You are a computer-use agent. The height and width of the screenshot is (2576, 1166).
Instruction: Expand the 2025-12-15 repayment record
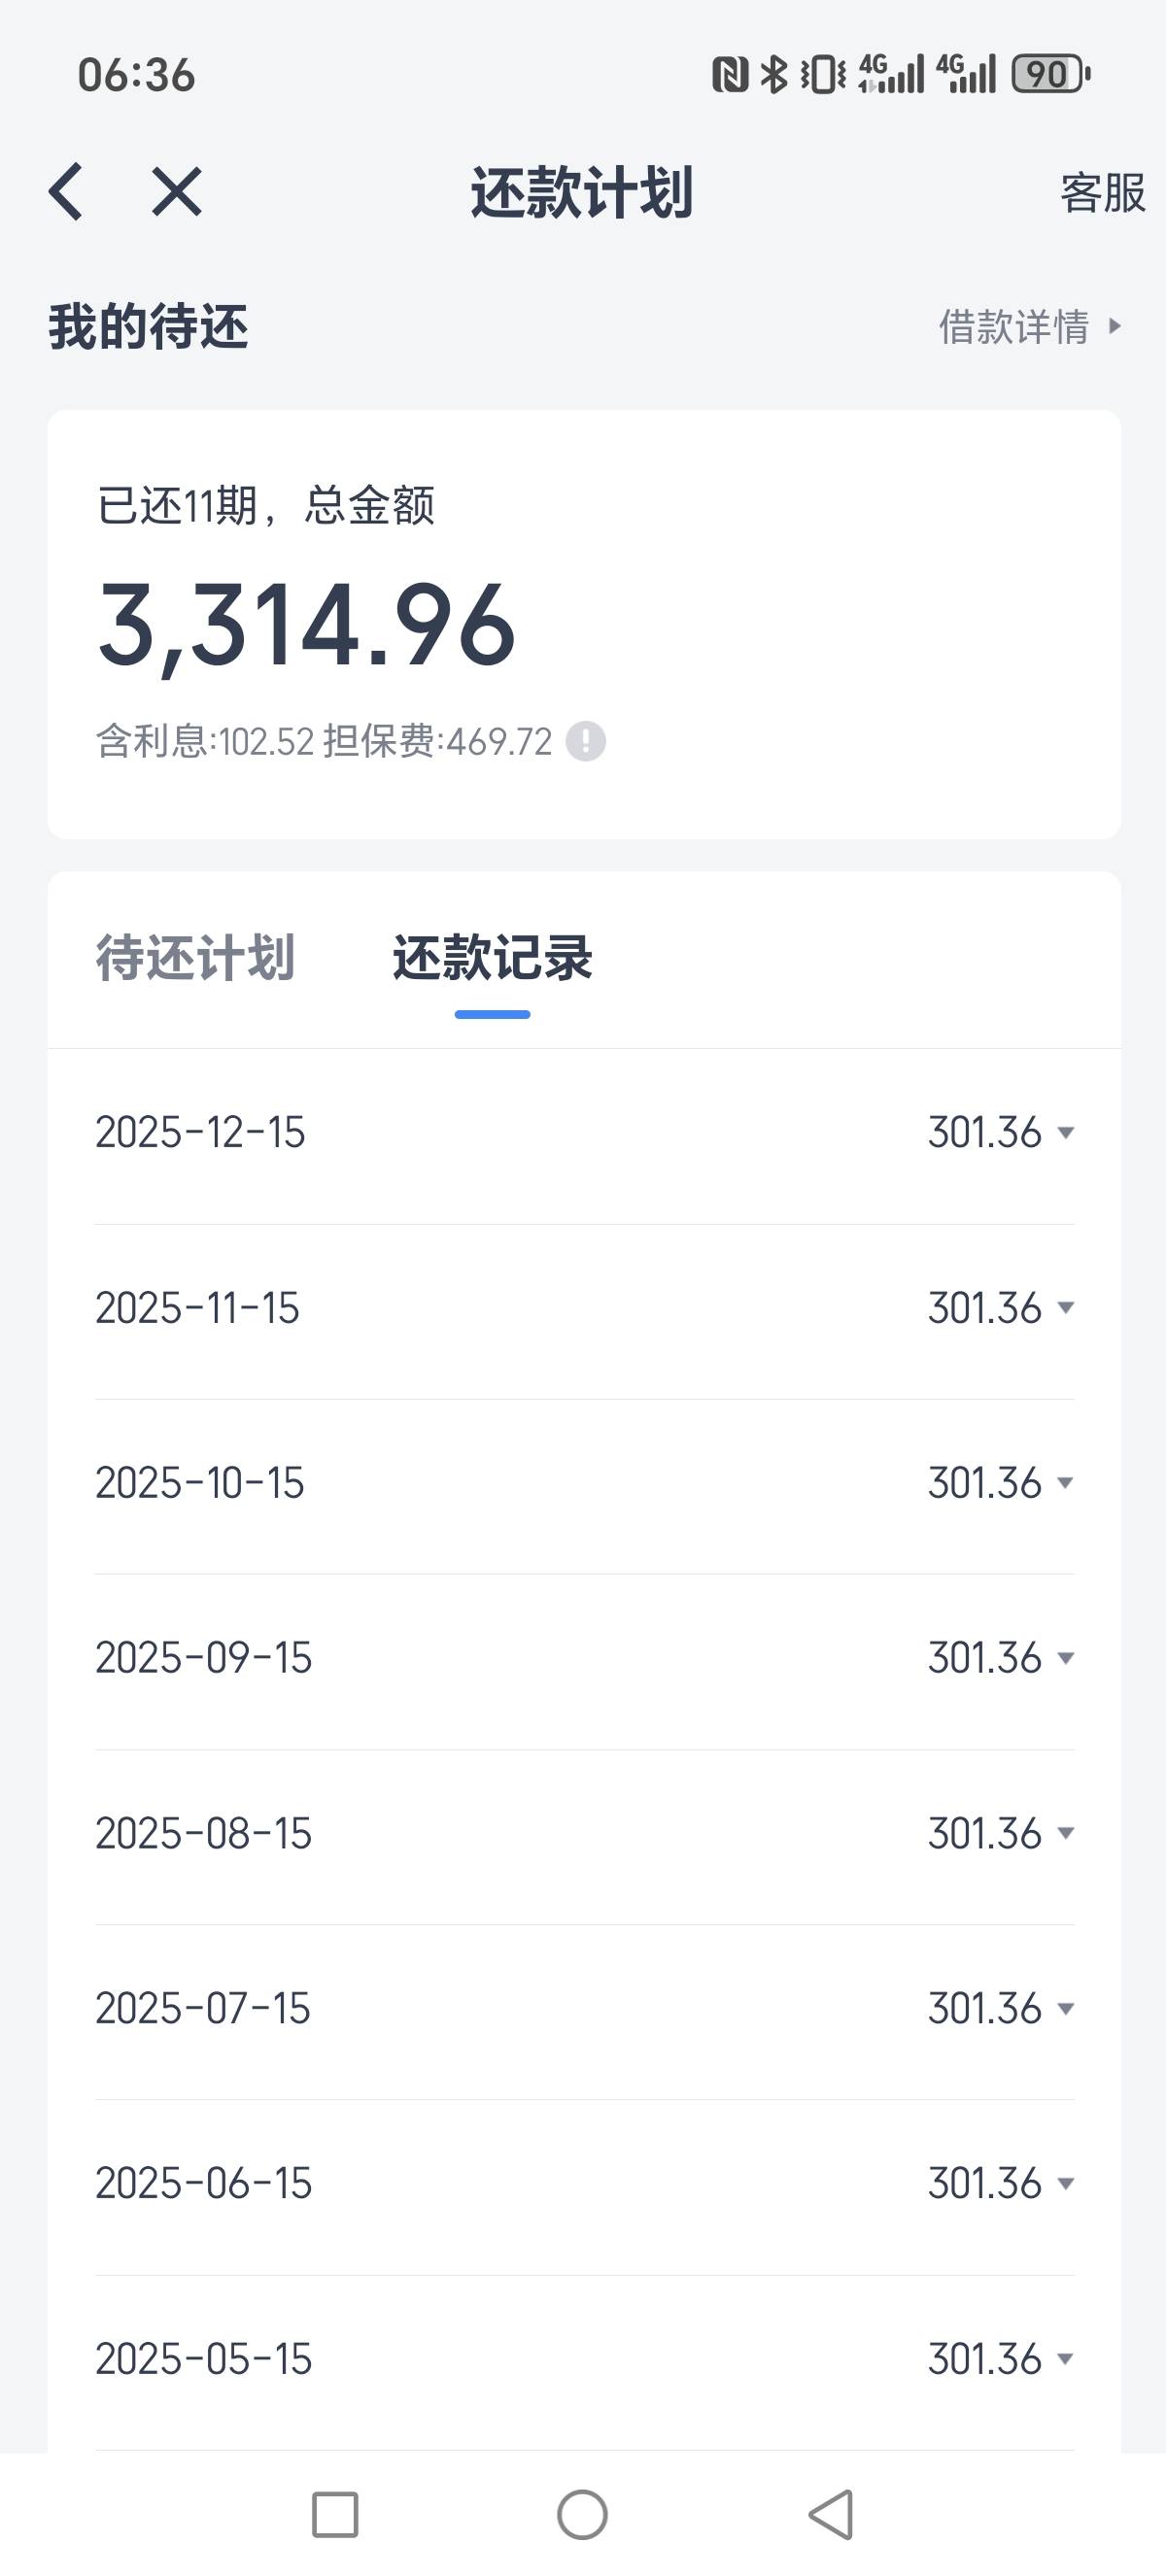click(x=1065, y=1133)
